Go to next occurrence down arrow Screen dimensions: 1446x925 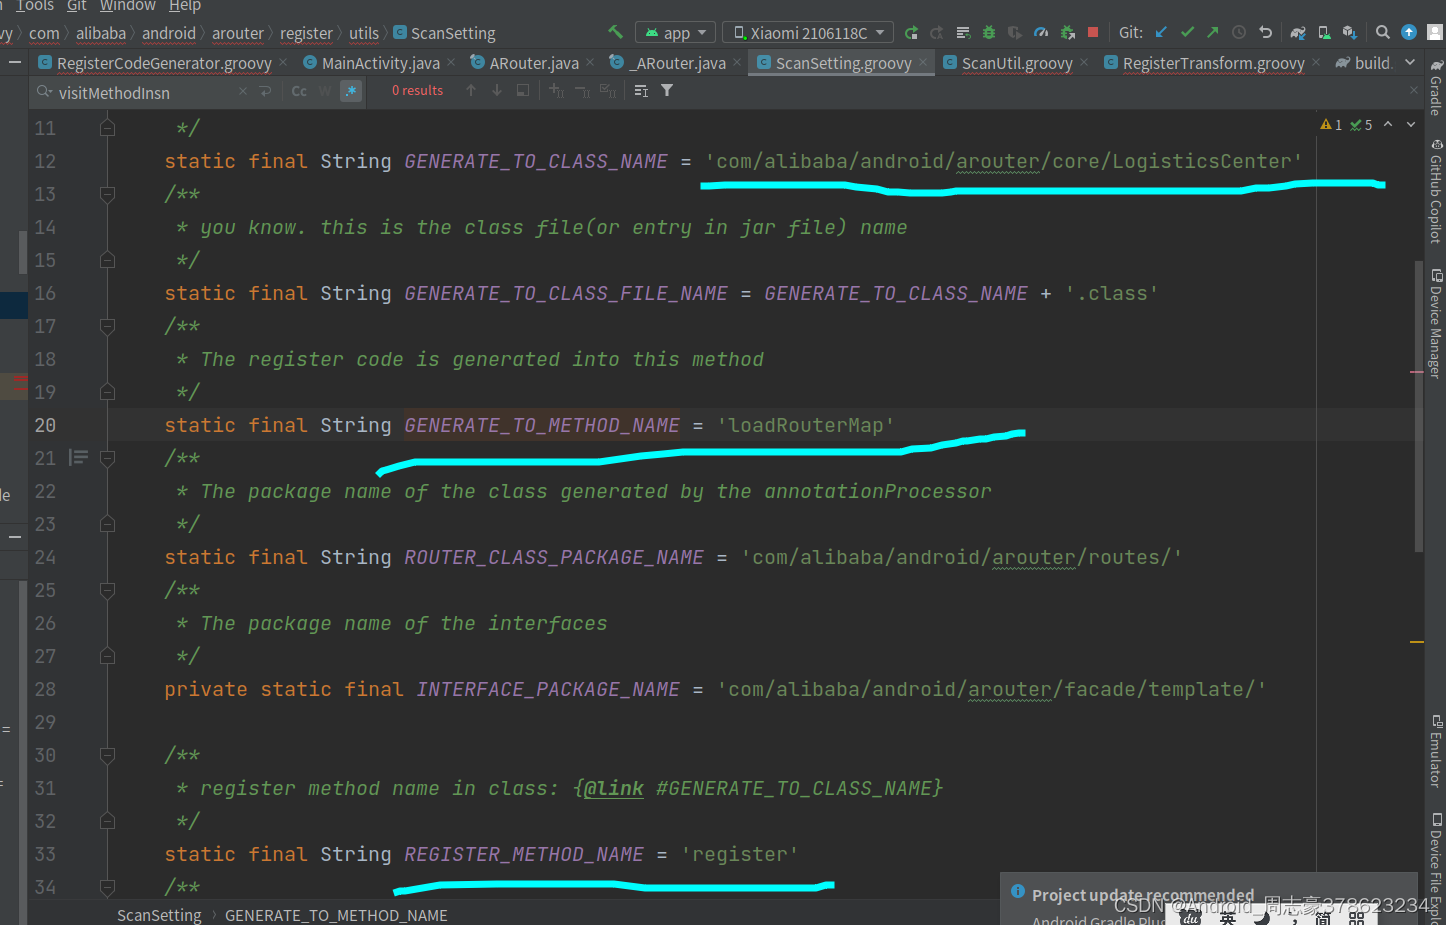click(497, 91)
